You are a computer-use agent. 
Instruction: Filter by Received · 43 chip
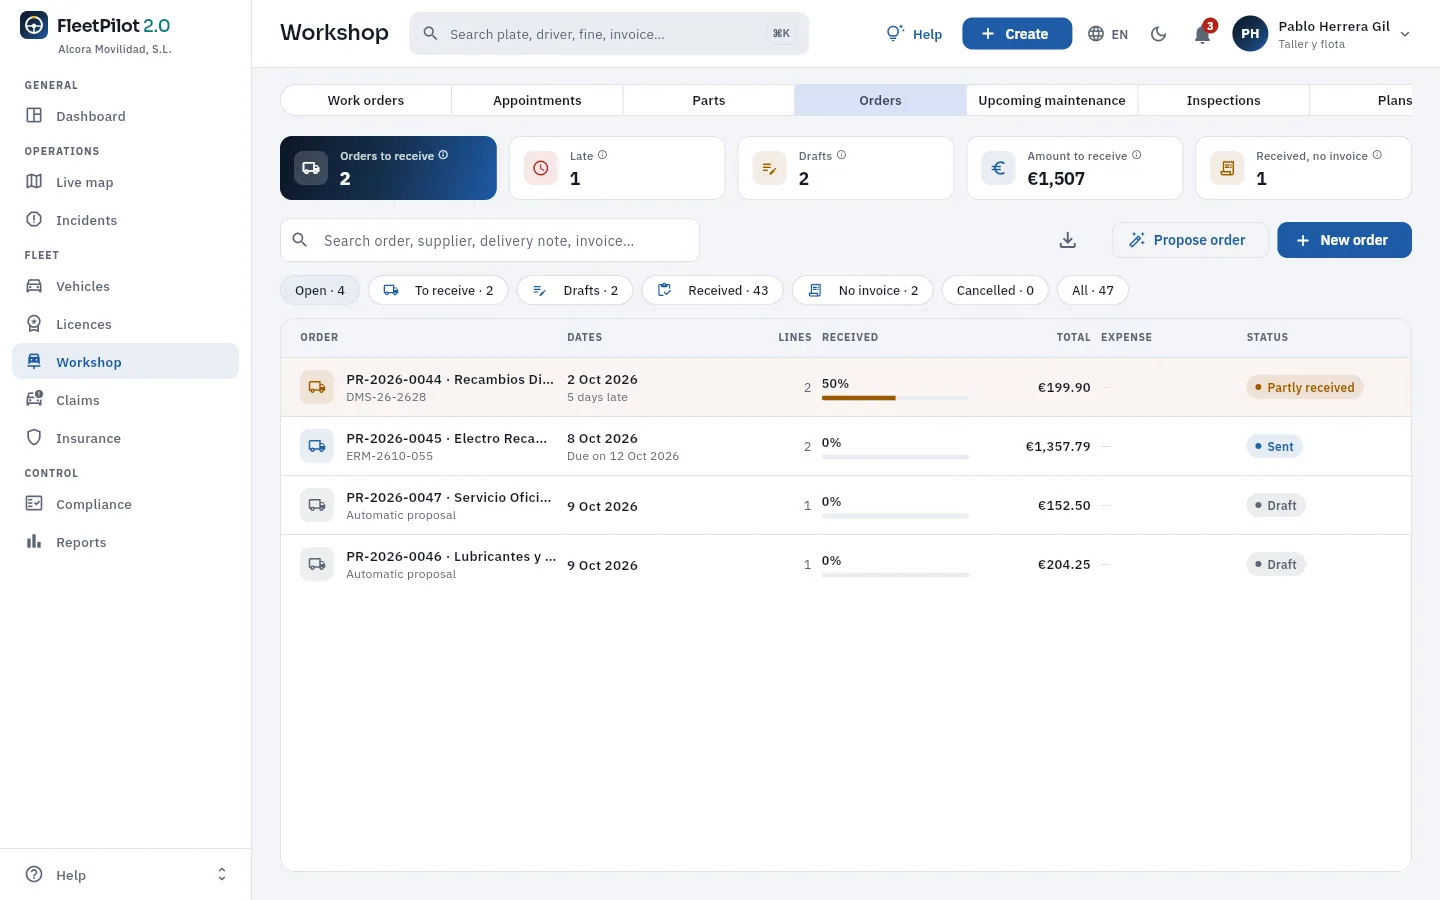pyautogui.click(x=712, y=290)
